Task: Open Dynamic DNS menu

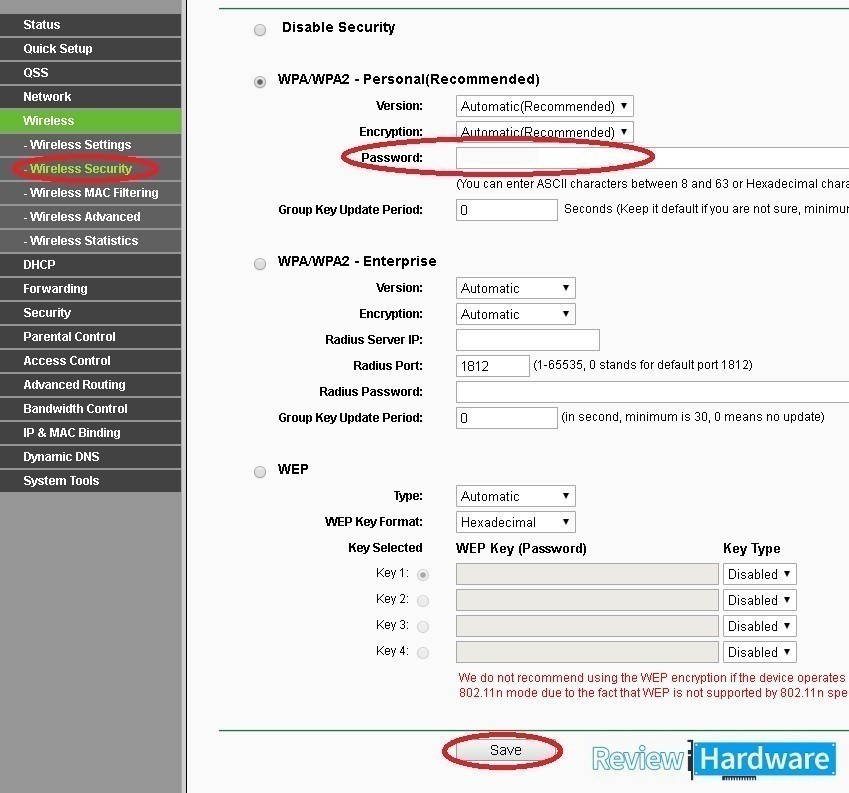Action: 90,457
